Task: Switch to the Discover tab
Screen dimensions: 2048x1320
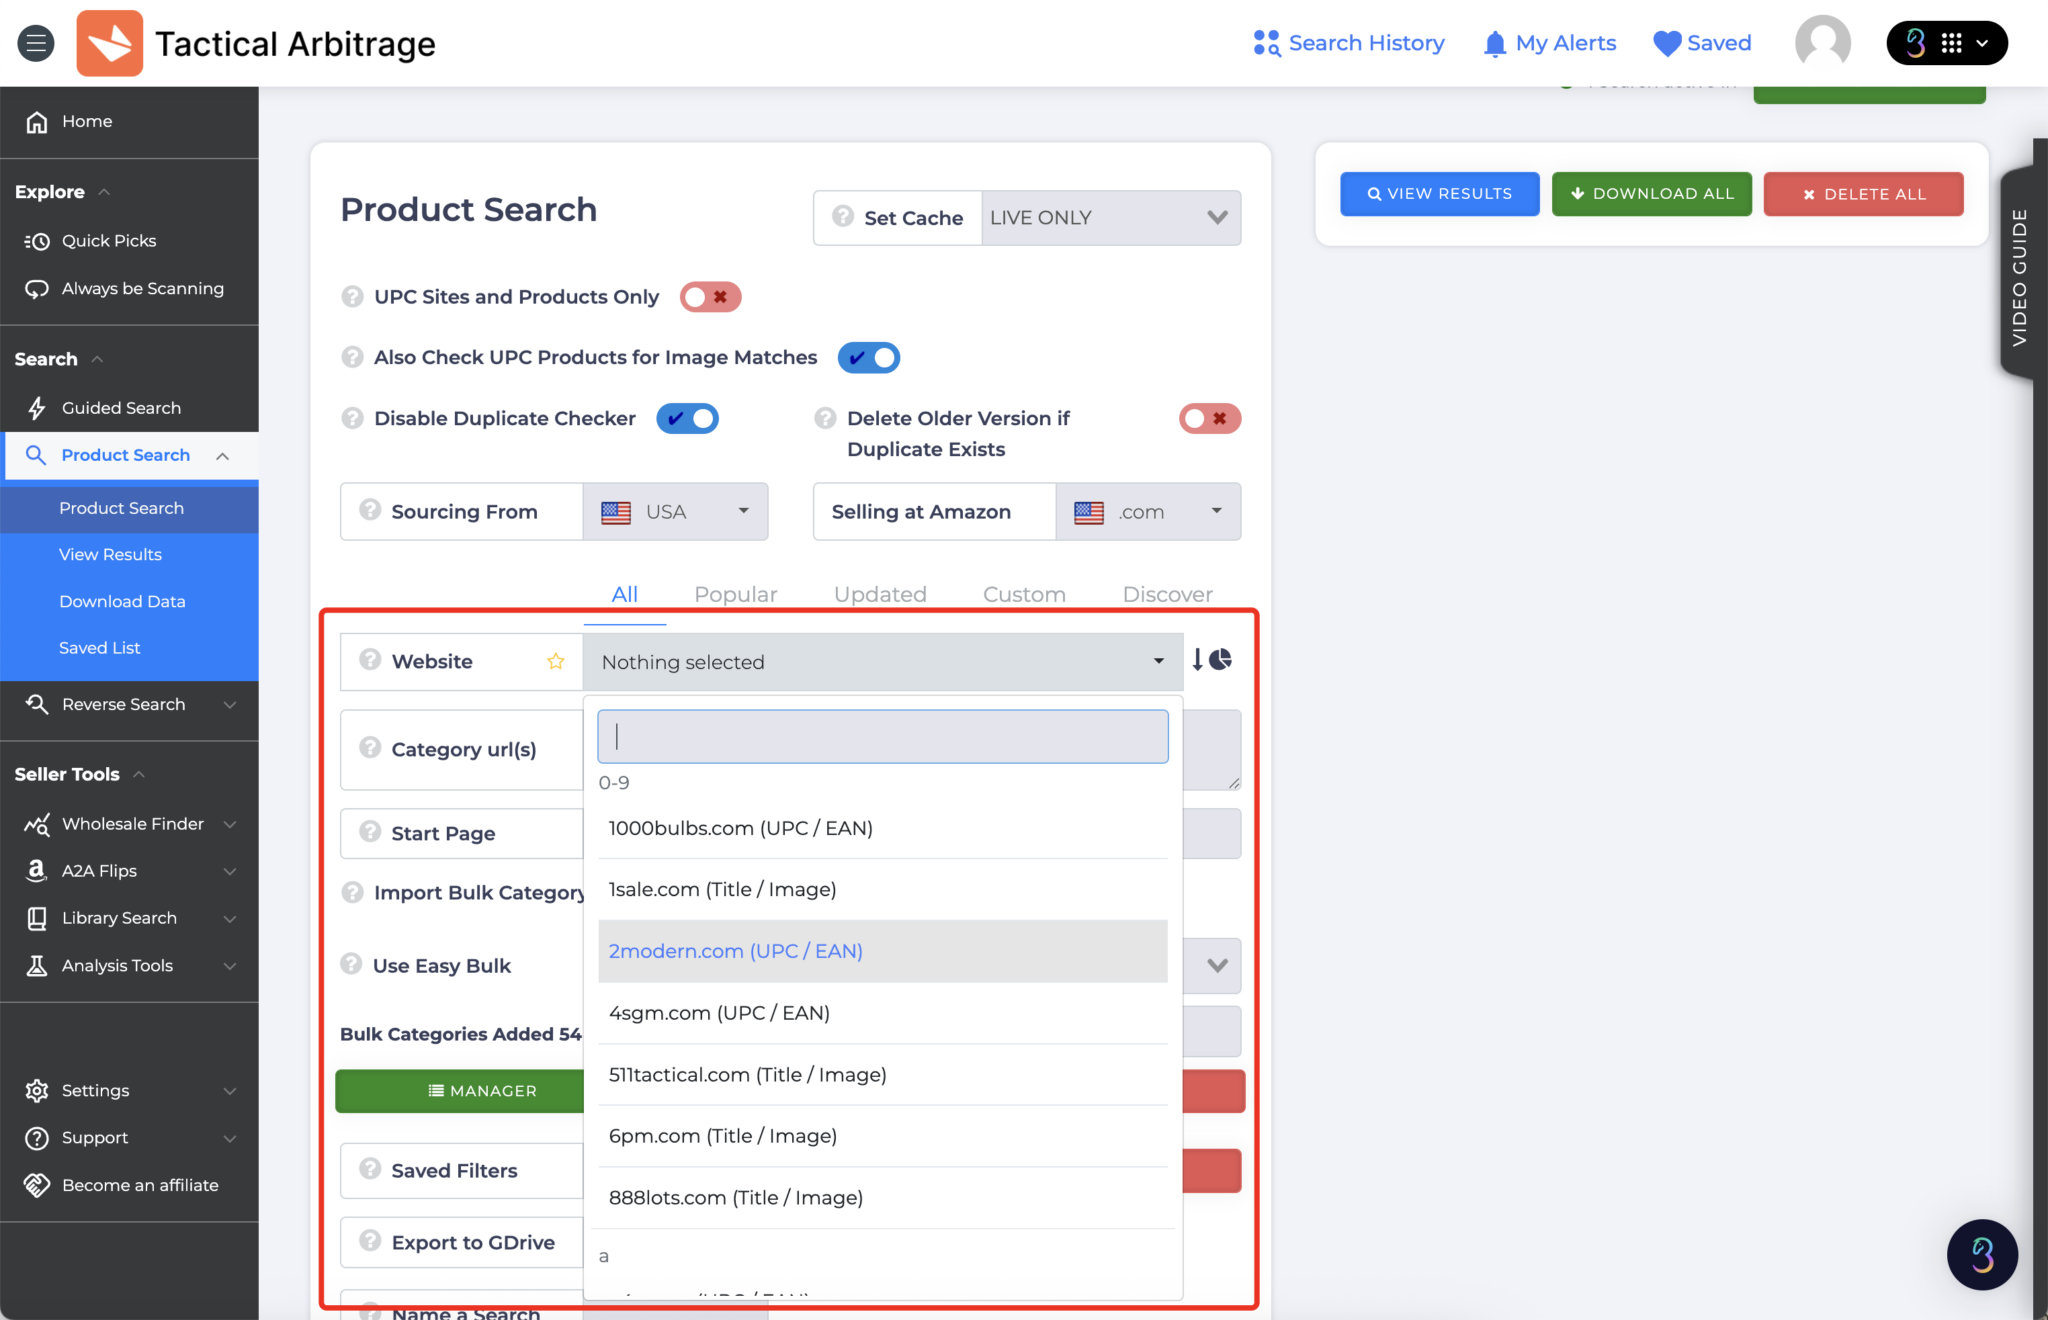Action: pyautogui.click(x=1167, y=593)
